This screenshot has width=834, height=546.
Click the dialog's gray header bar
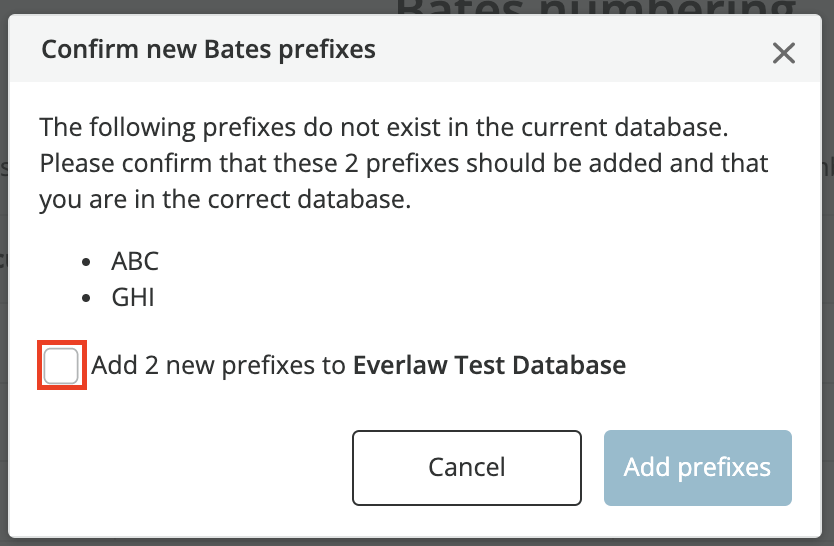click(x=415, y=48)
